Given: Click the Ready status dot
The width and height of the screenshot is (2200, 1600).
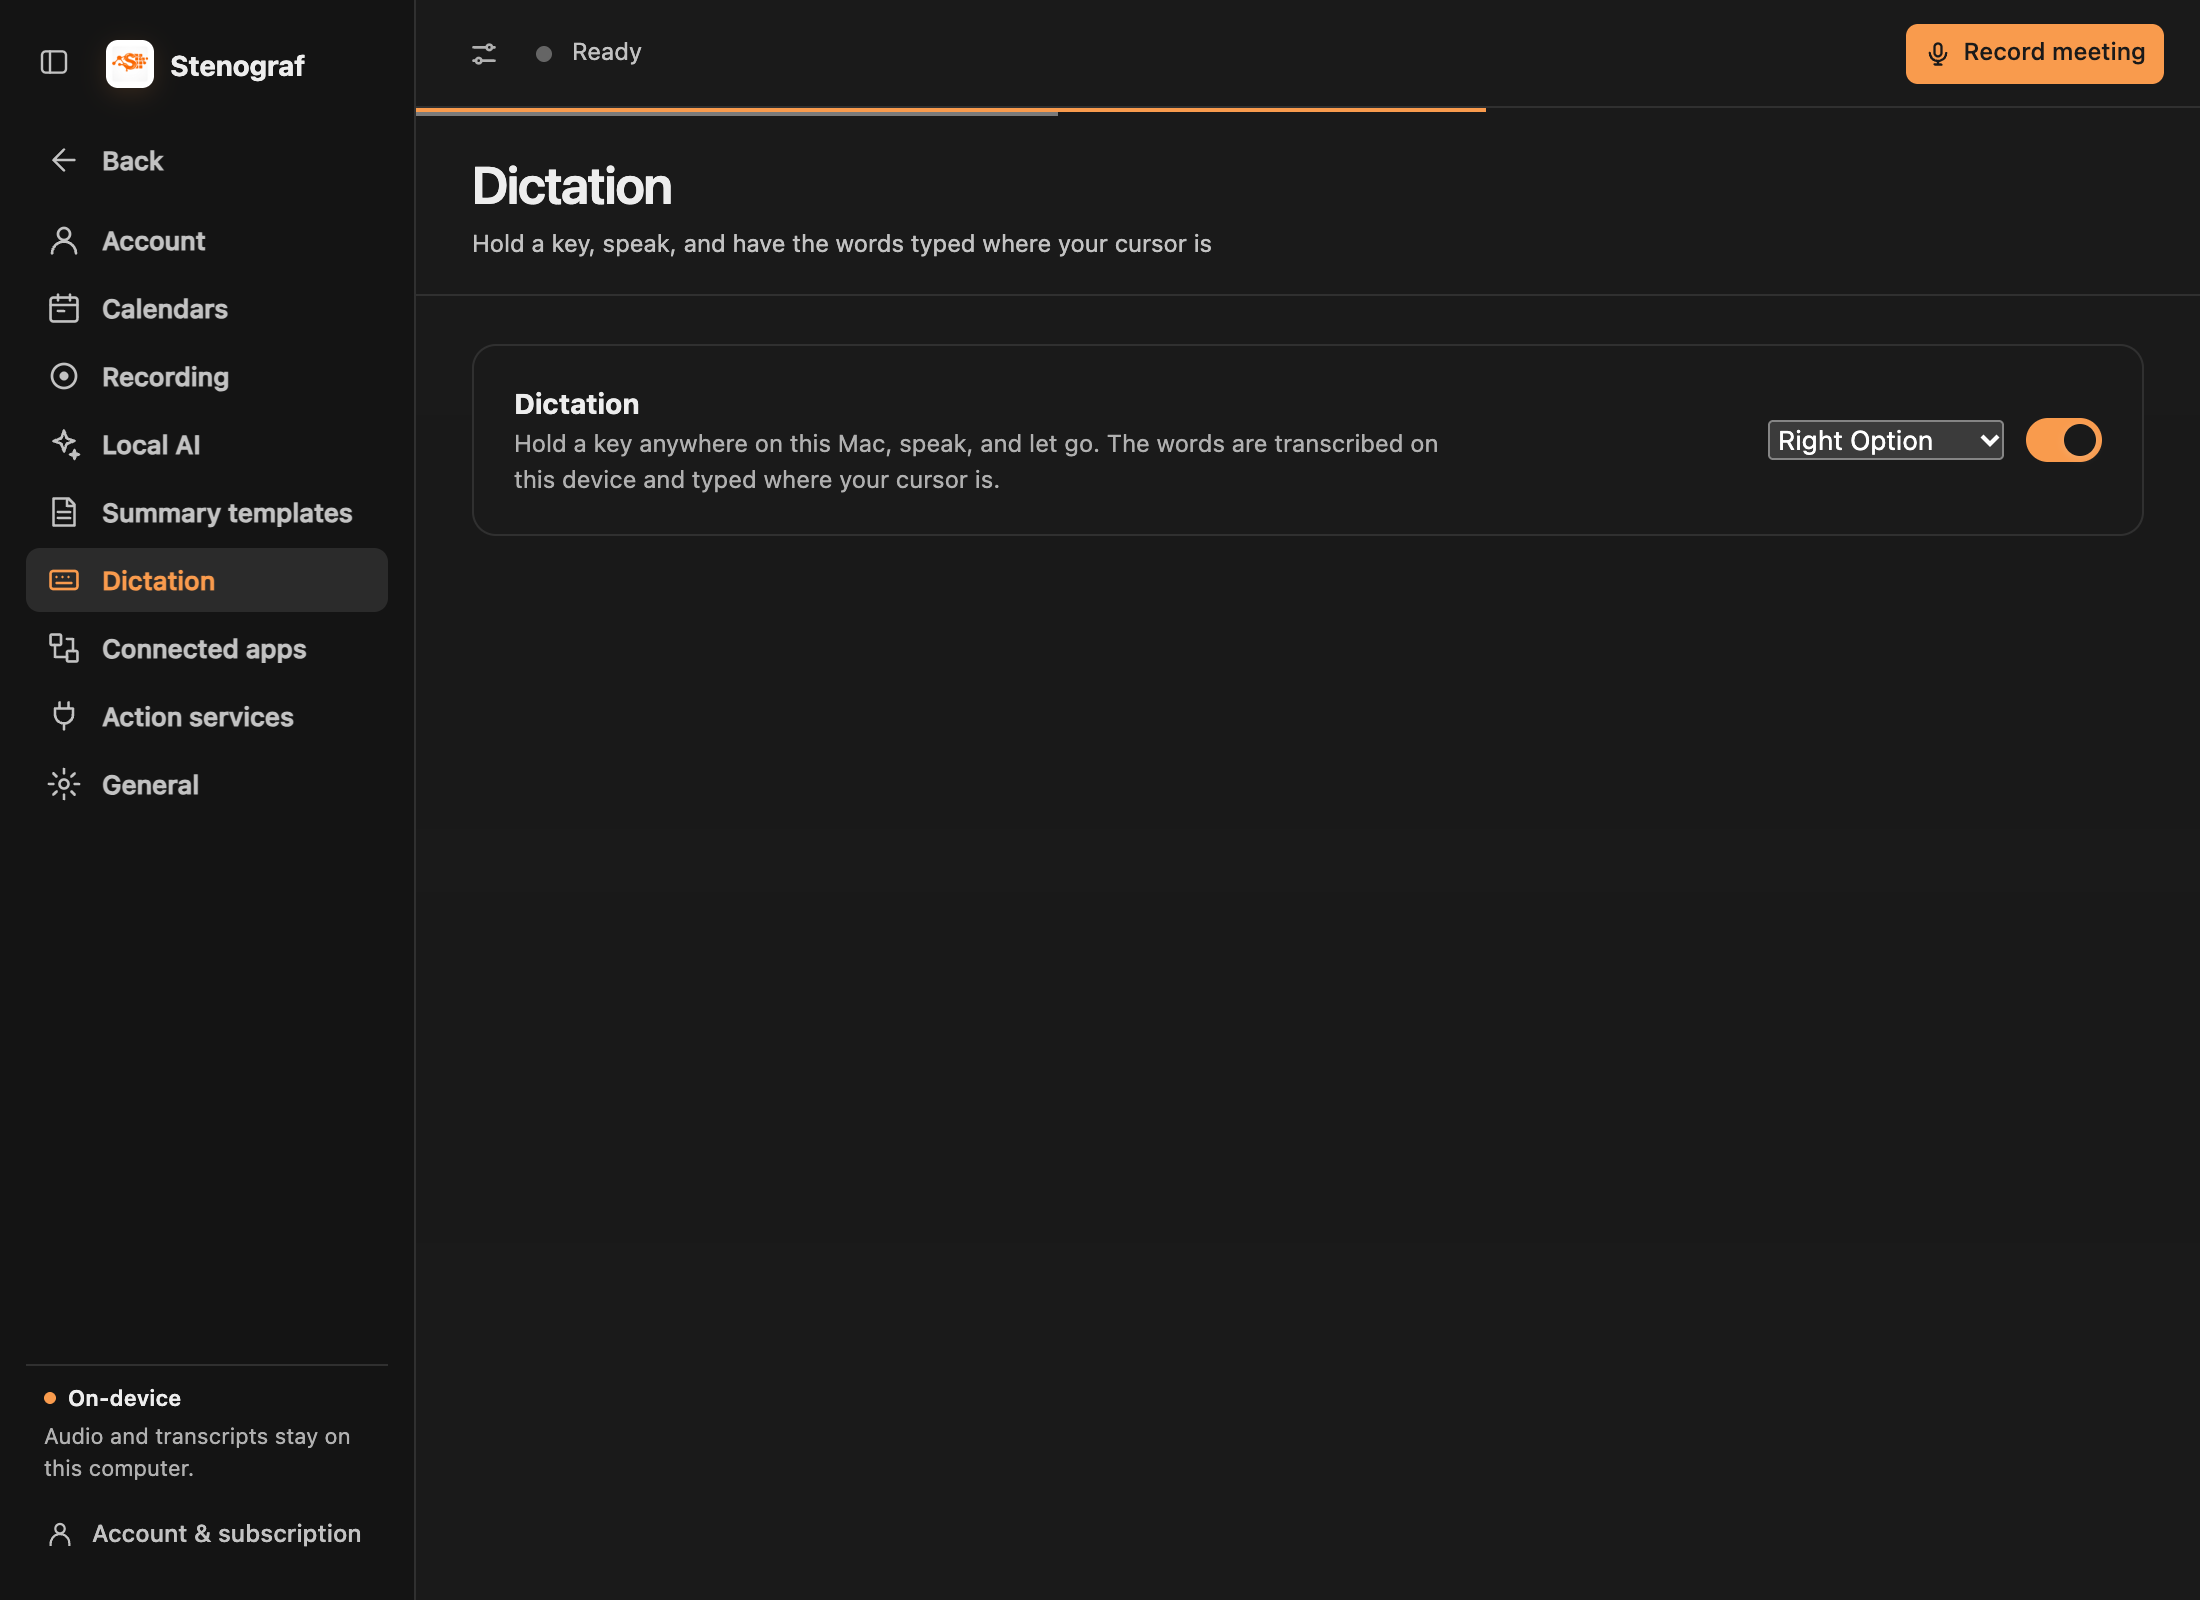Looking at the screenshot, I should [x=544, y=53].
